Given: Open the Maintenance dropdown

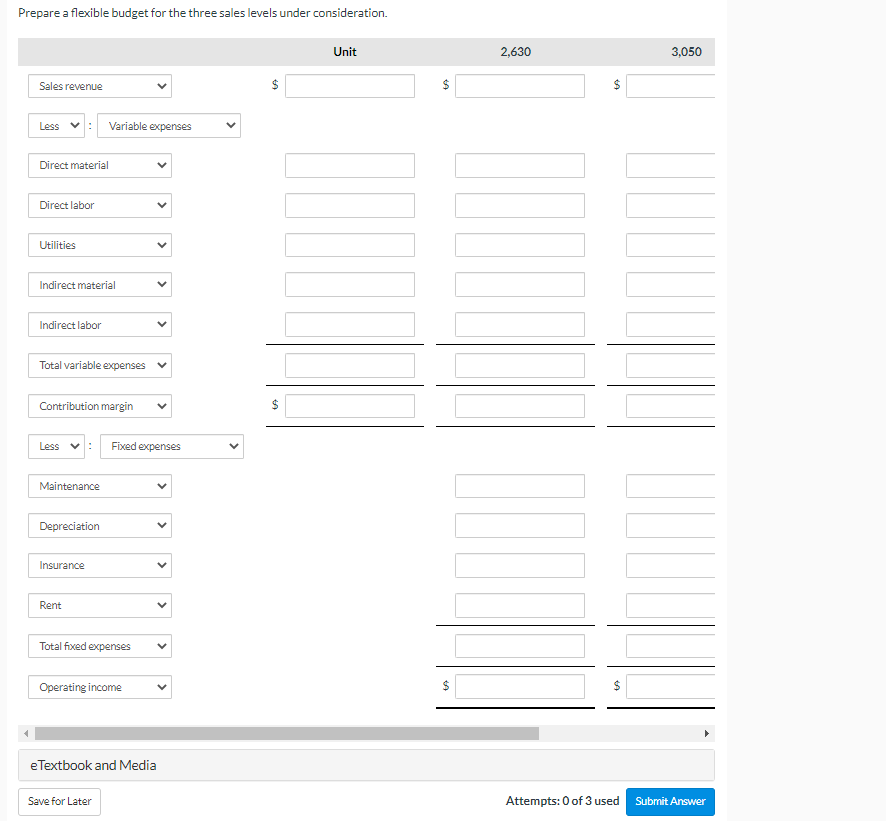Looking at the screenshot, I should [100, 486].
